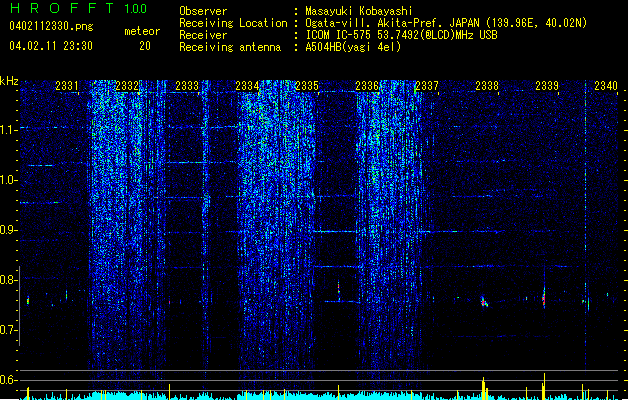
Task: Click the Receiver field label
Action: click(x=203, y=35)
